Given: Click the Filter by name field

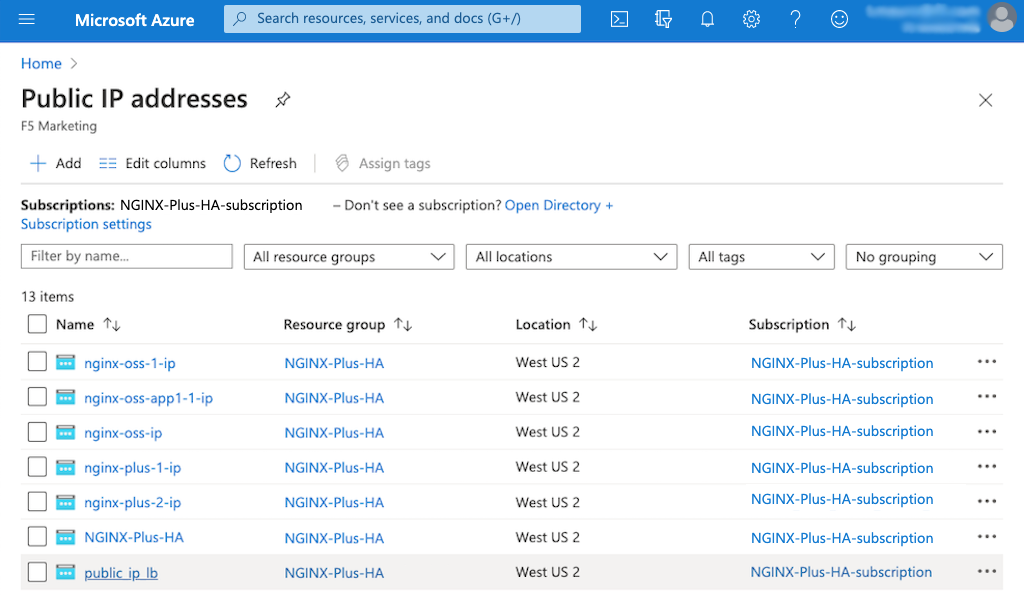Looking at the screenshot, I should click(126, 256).
